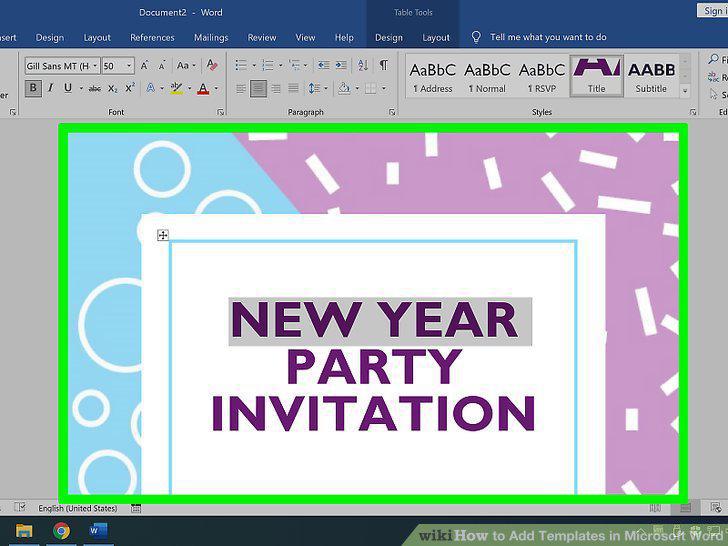Image resolution: width=728 pixels, height=546 pixels.
Task: Toggle Bold formatting
Action: coord(33,88)
